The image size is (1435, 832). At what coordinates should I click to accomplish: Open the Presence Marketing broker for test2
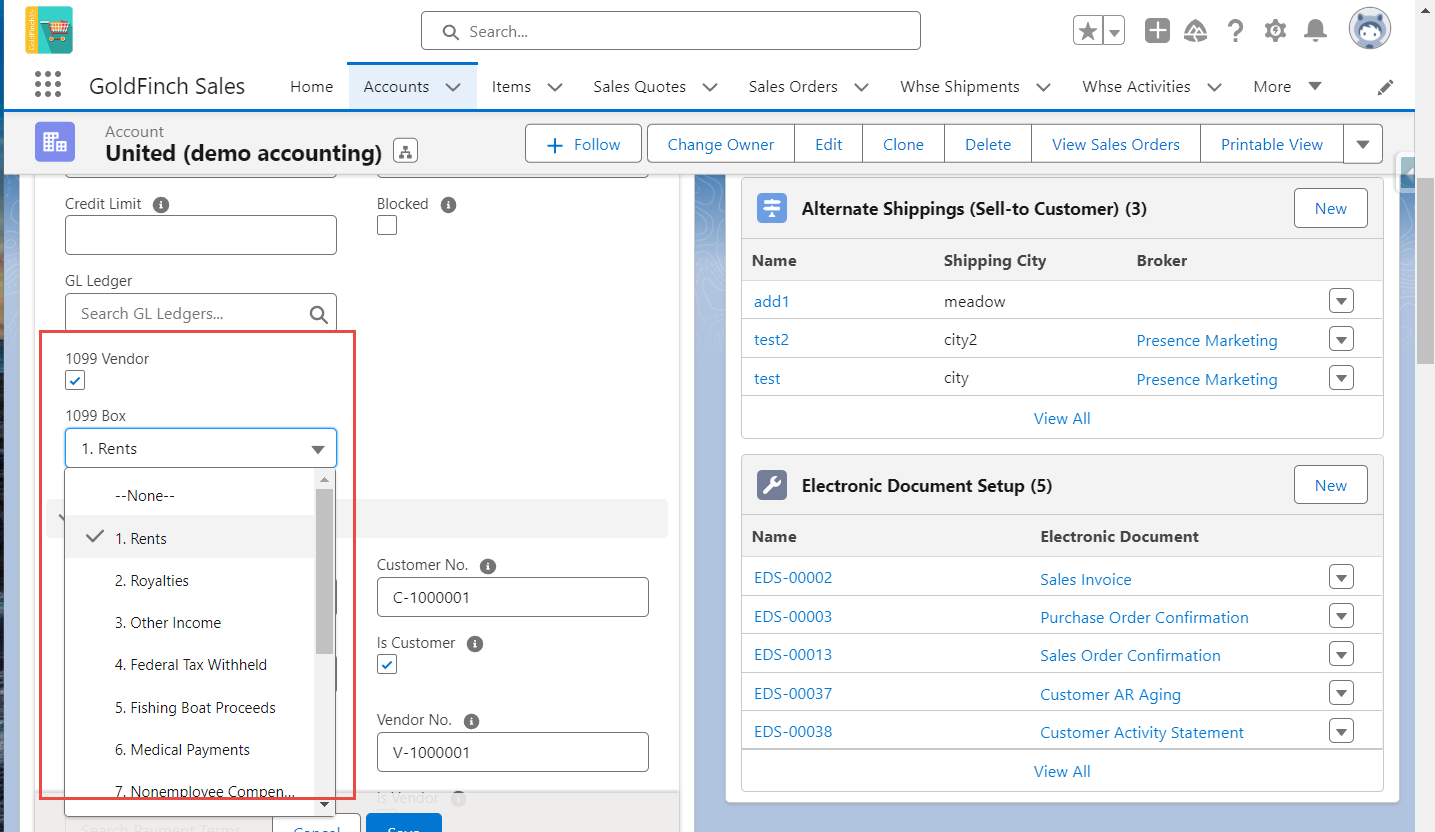pos(1207,340)
